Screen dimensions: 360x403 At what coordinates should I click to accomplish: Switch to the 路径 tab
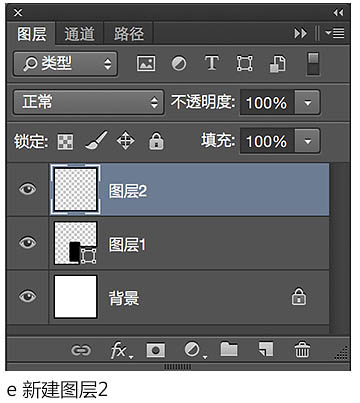click(129, 34)
